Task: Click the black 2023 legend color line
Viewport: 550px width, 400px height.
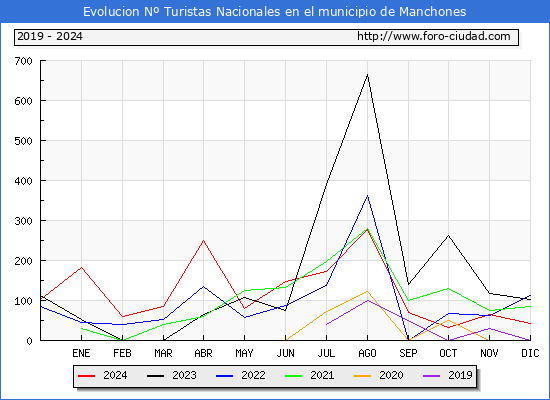Action: (x=155, y=376)
